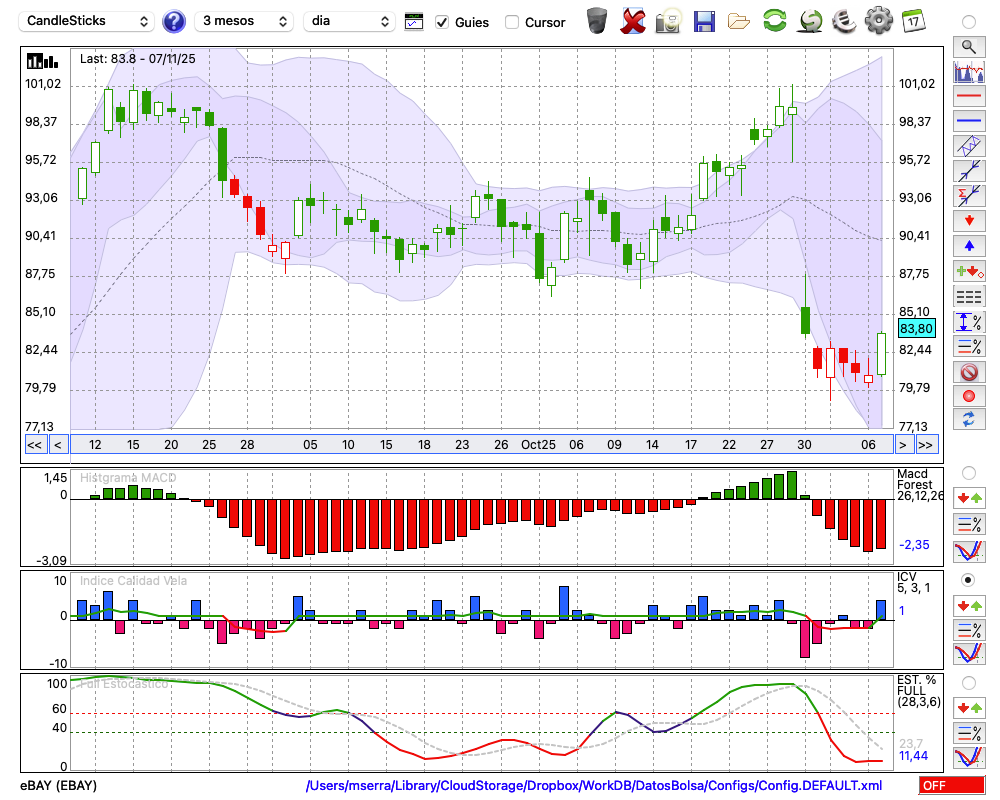Jump to chart end with >> button
The height and width of the screenshot is (800, 1000).
(927, 445)
